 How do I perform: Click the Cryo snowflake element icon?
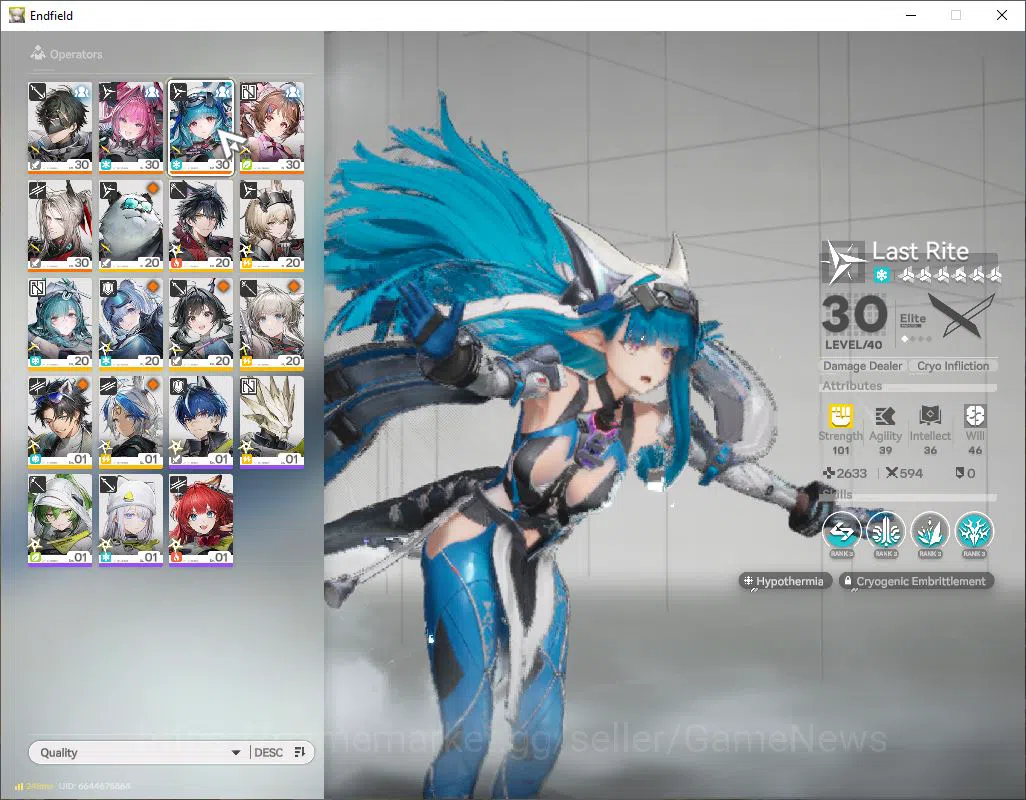(x=881, y=275)
